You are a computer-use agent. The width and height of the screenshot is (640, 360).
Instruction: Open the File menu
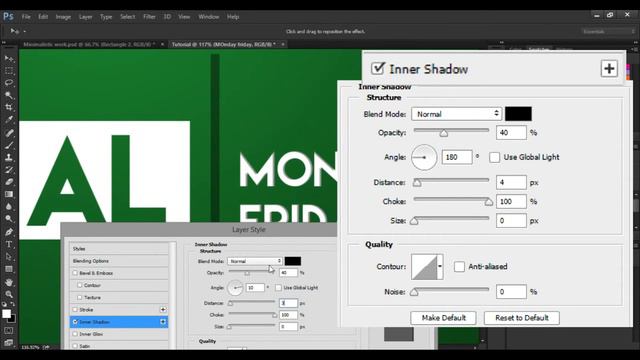pos(26,17)
